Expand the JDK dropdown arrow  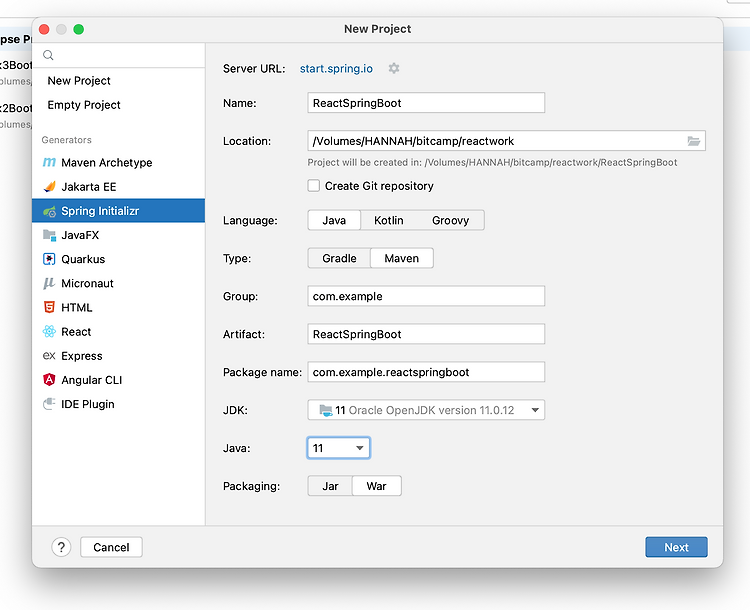535,410
